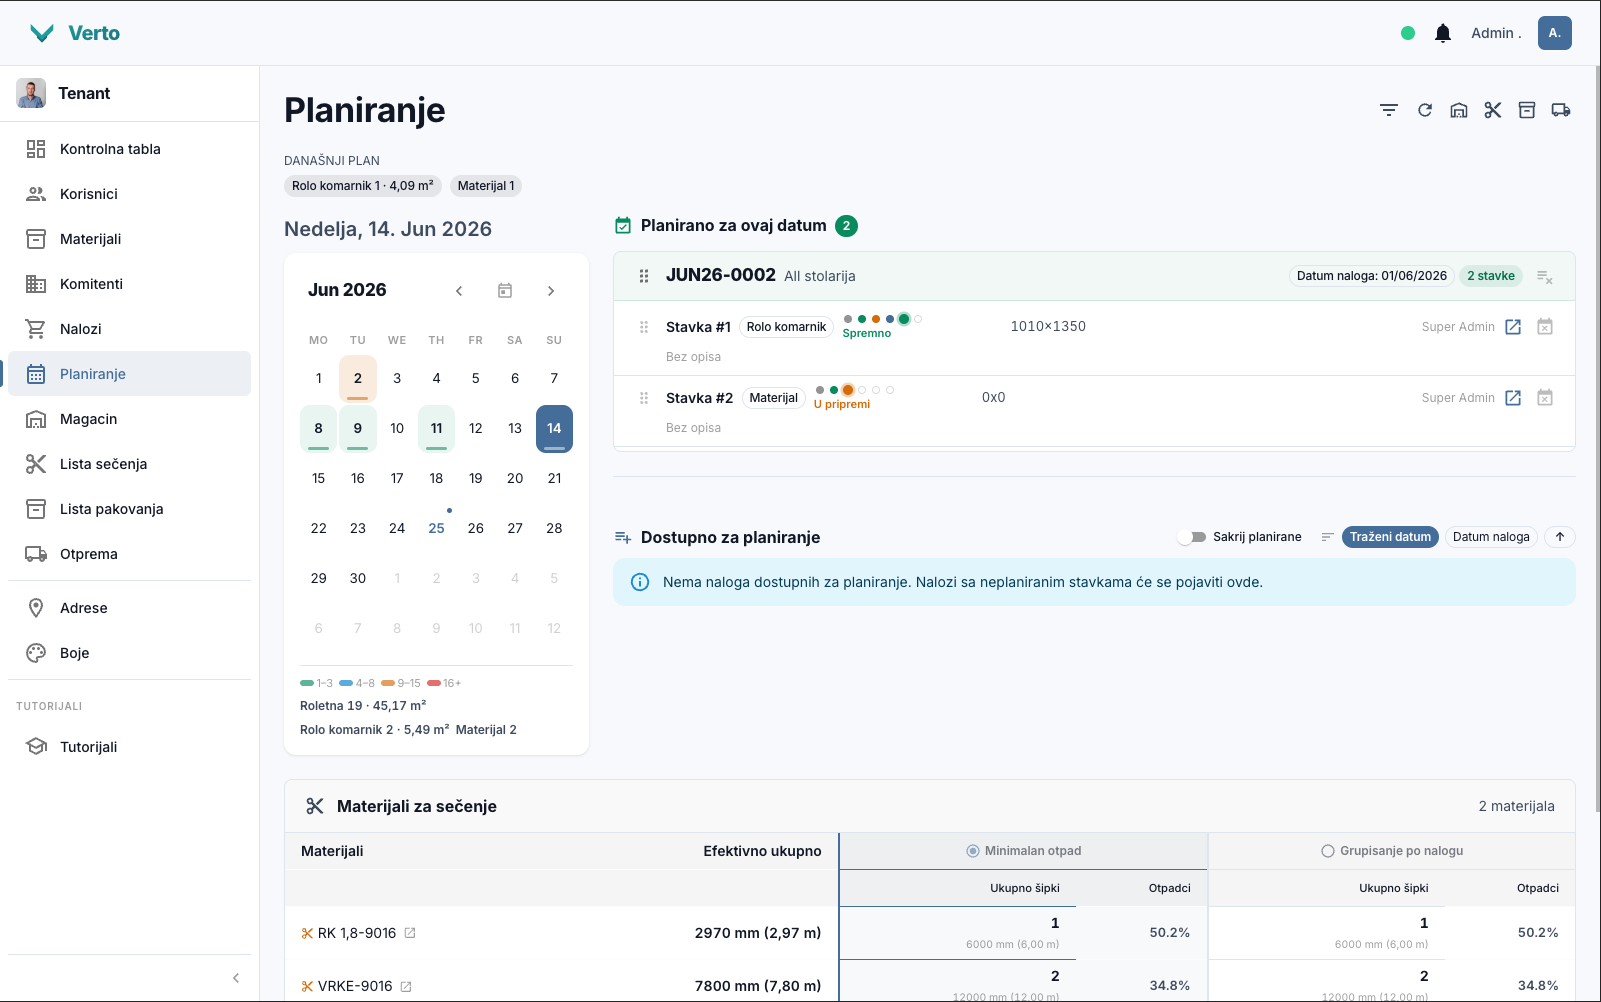Open Stavka #2 in a new window
Image resolution: width=1601 pixels, height=1002 pixels.
click(x=1513, y=398)
